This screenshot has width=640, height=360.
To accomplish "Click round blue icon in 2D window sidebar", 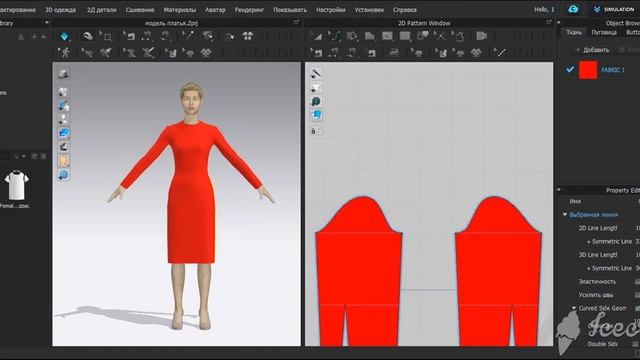I will (316, 101).
